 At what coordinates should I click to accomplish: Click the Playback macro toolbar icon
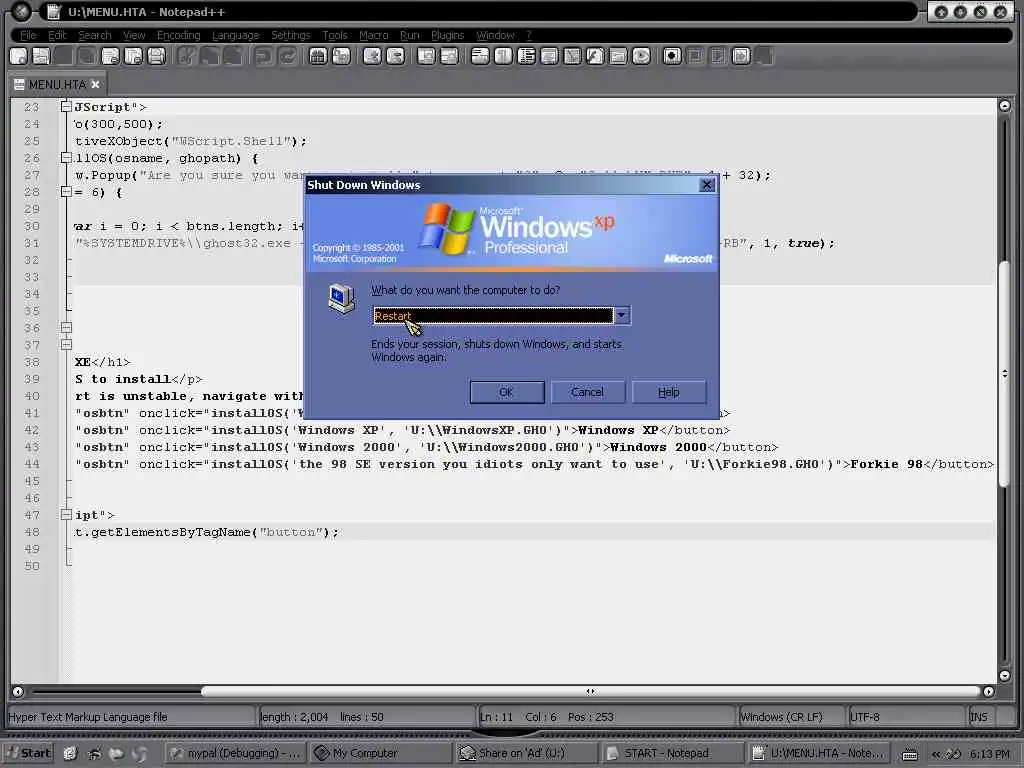[718, 56]
